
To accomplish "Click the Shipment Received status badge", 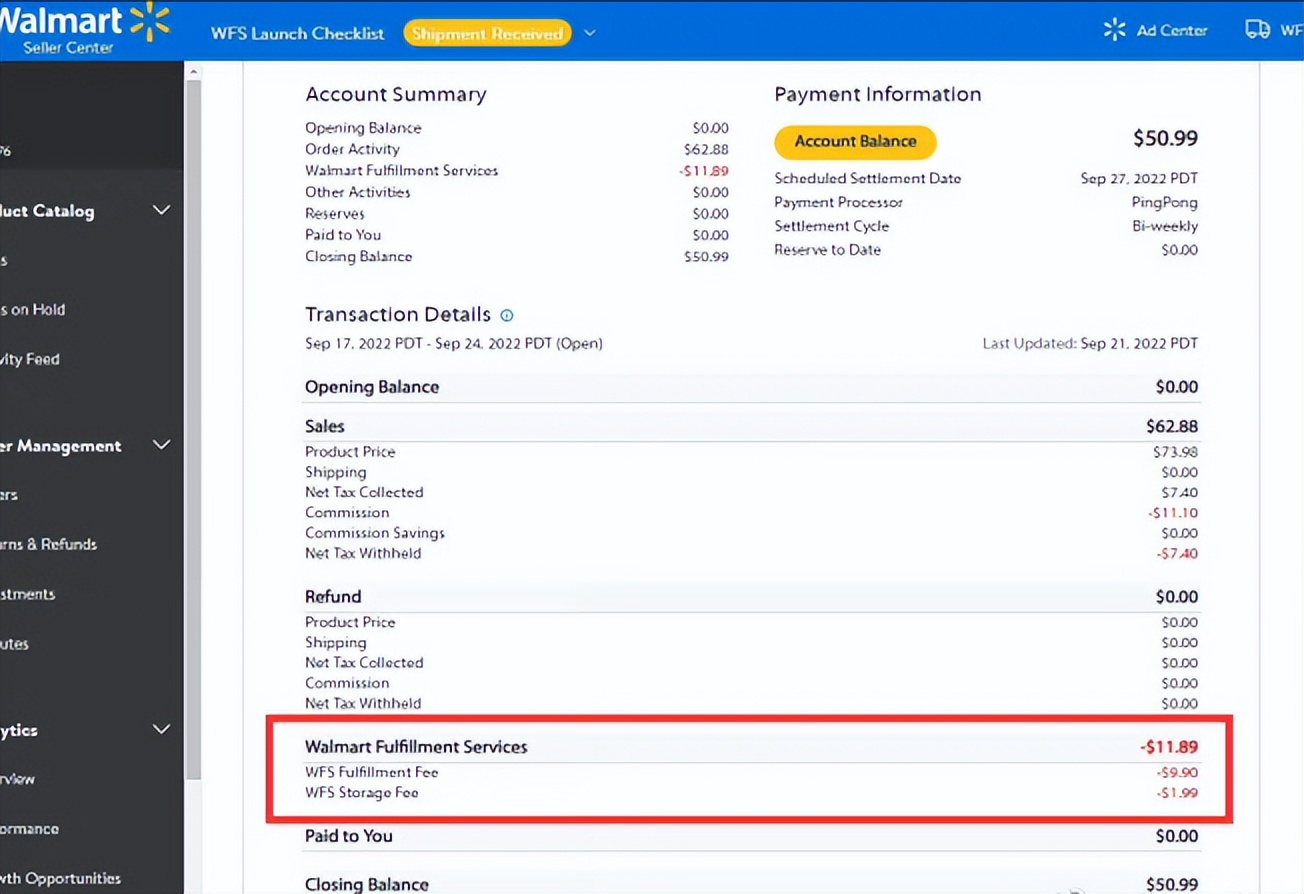I will (x=487, y=33).
